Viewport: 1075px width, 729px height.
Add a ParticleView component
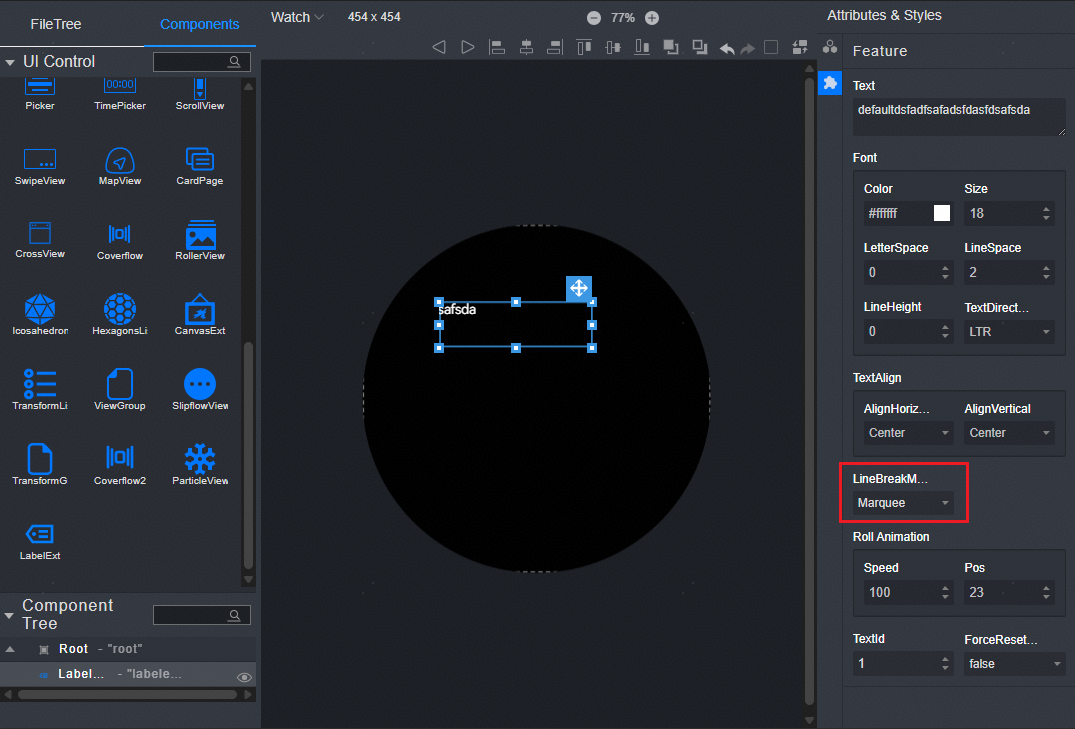tap(200, 460)
